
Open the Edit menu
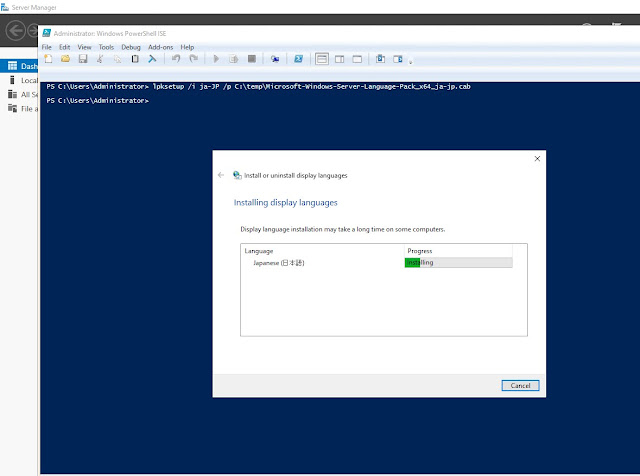tap(64, 47)
